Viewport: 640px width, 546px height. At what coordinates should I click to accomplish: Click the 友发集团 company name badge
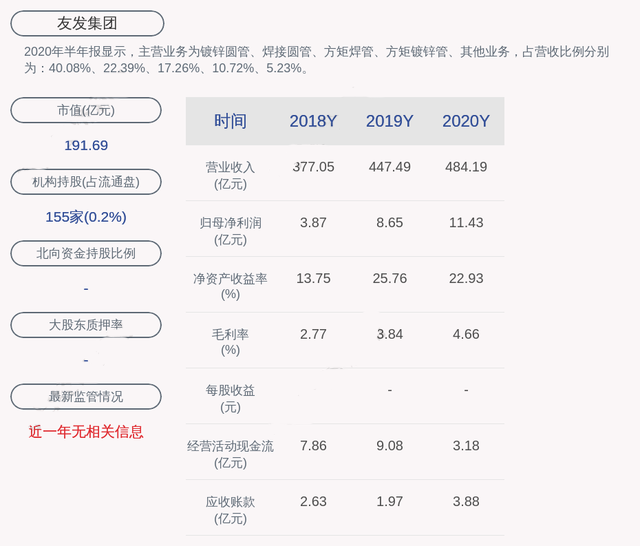pyautogui.click(x=86, y=23)
